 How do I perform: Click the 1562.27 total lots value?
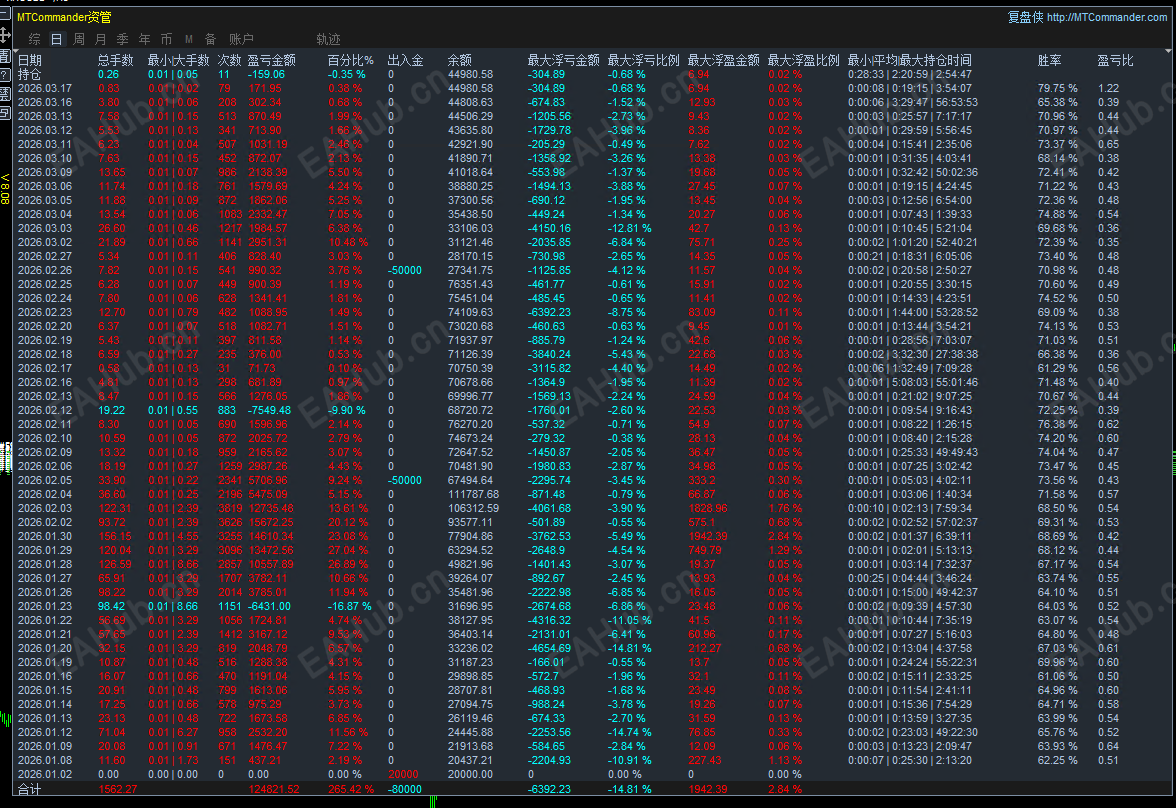tap(118, 789)
